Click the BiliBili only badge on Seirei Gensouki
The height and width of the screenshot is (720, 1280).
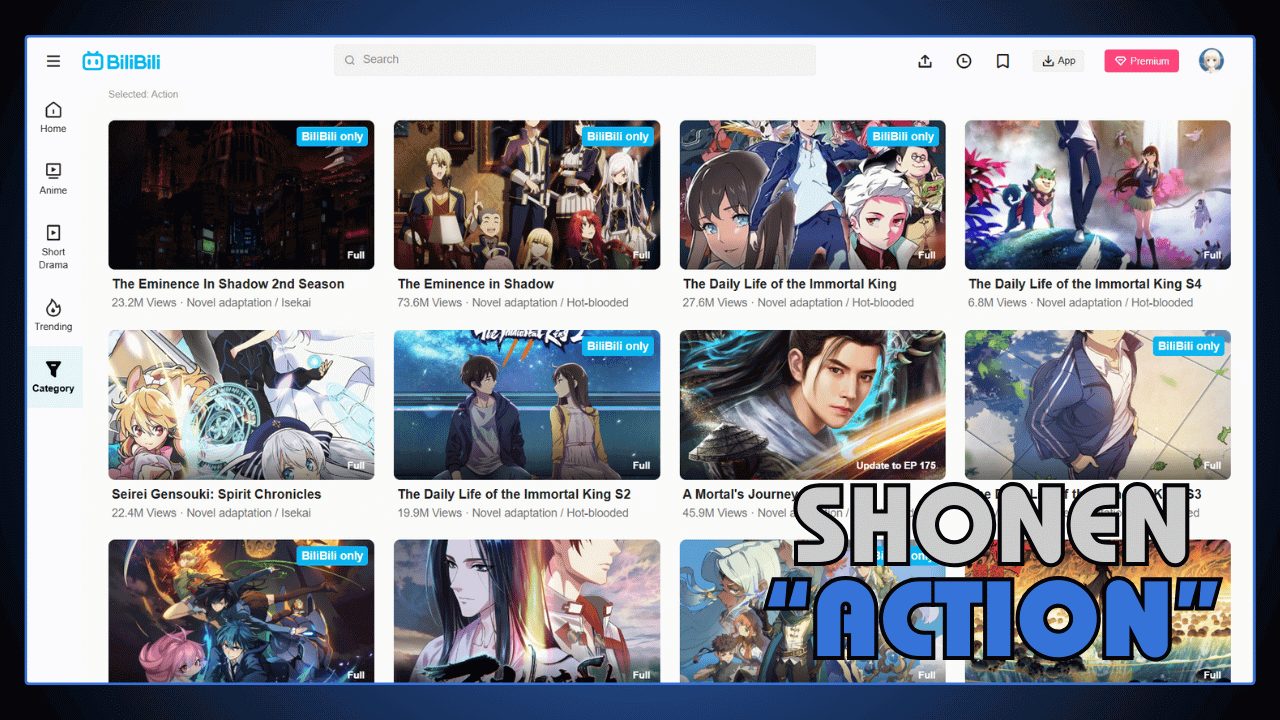(x=332, y=346)
